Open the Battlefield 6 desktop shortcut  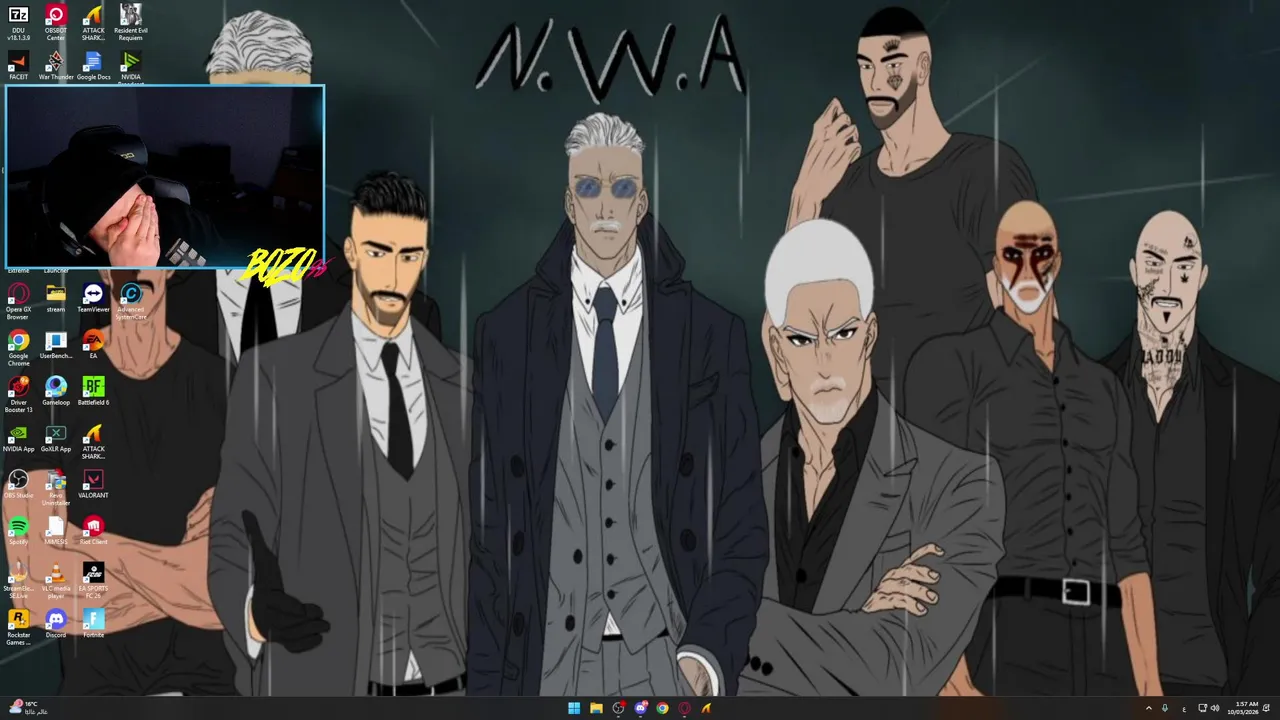pyautogui.click(x=93, y=391)
